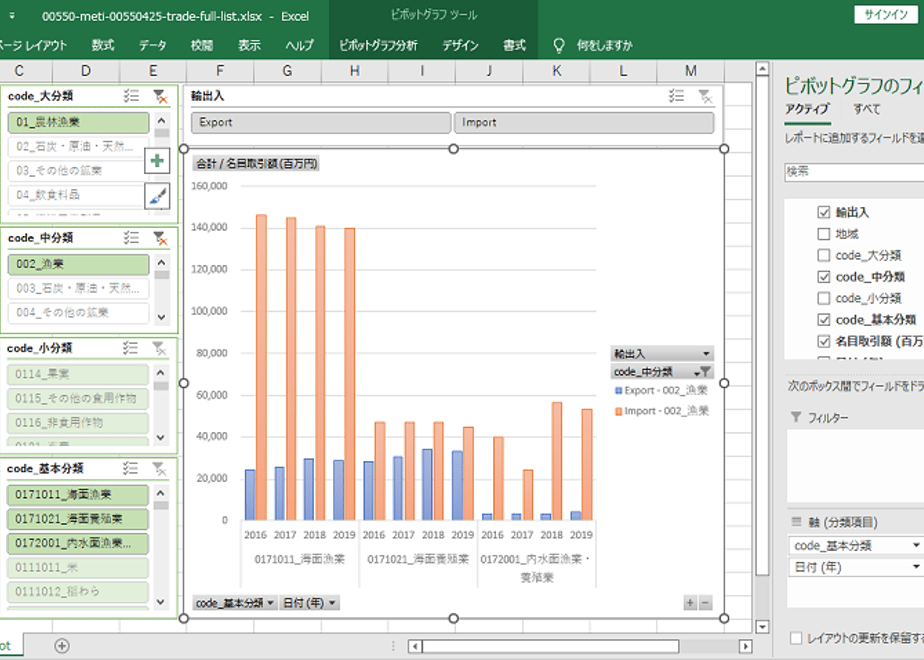Select Export slicer button
This screenshot has width=924, height=660.
(321, 122)
